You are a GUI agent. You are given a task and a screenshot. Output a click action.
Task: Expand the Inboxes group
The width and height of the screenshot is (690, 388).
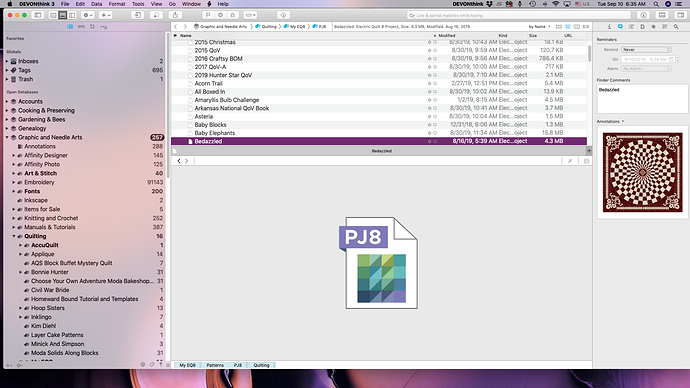click(x=7, y=61)
